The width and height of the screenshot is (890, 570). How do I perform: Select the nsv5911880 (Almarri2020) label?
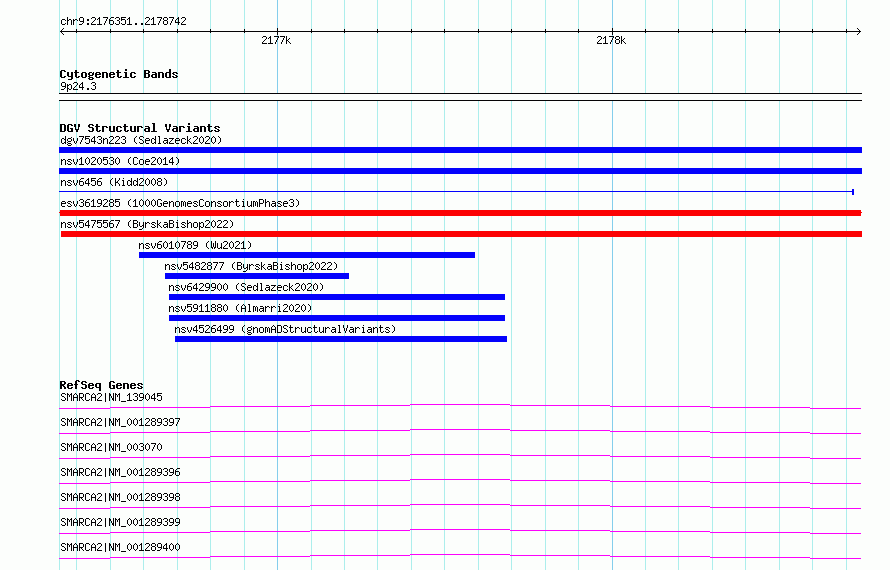[x=240, y=308]
